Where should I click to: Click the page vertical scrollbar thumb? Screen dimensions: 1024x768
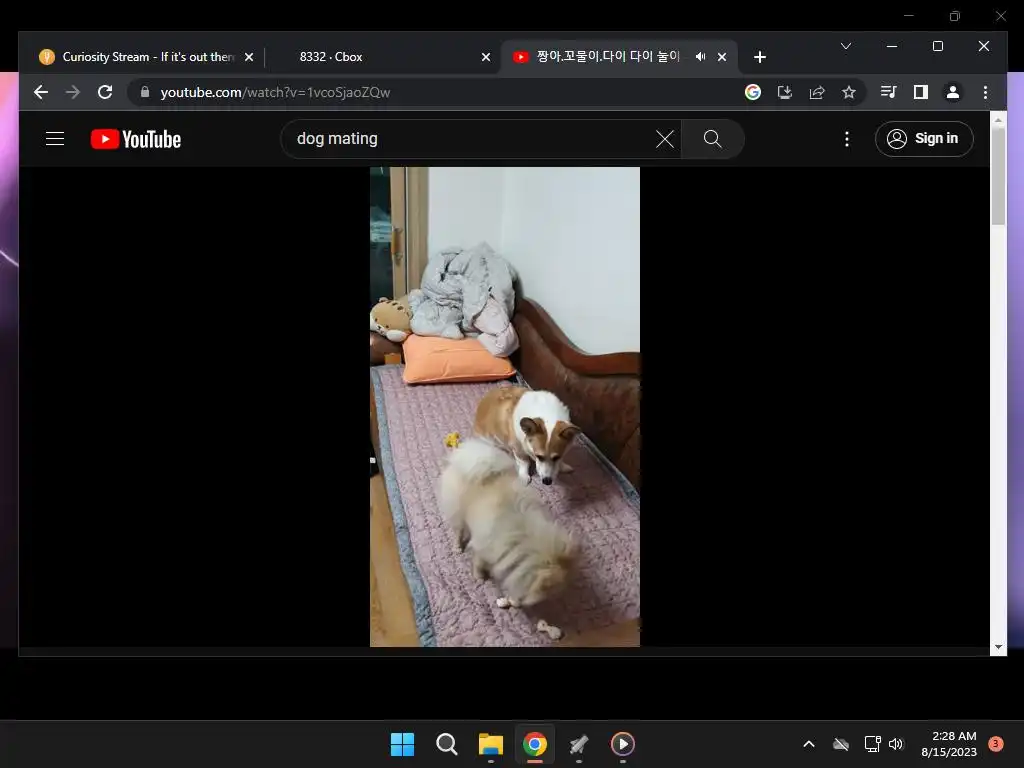(998, 175)
